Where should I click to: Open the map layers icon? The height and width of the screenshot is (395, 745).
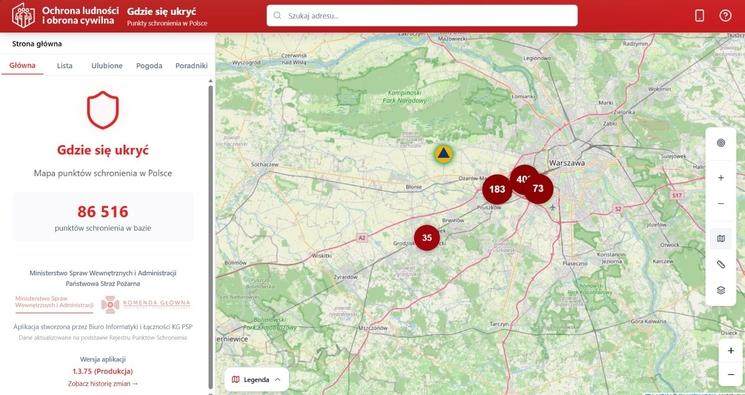coord(721,290)
